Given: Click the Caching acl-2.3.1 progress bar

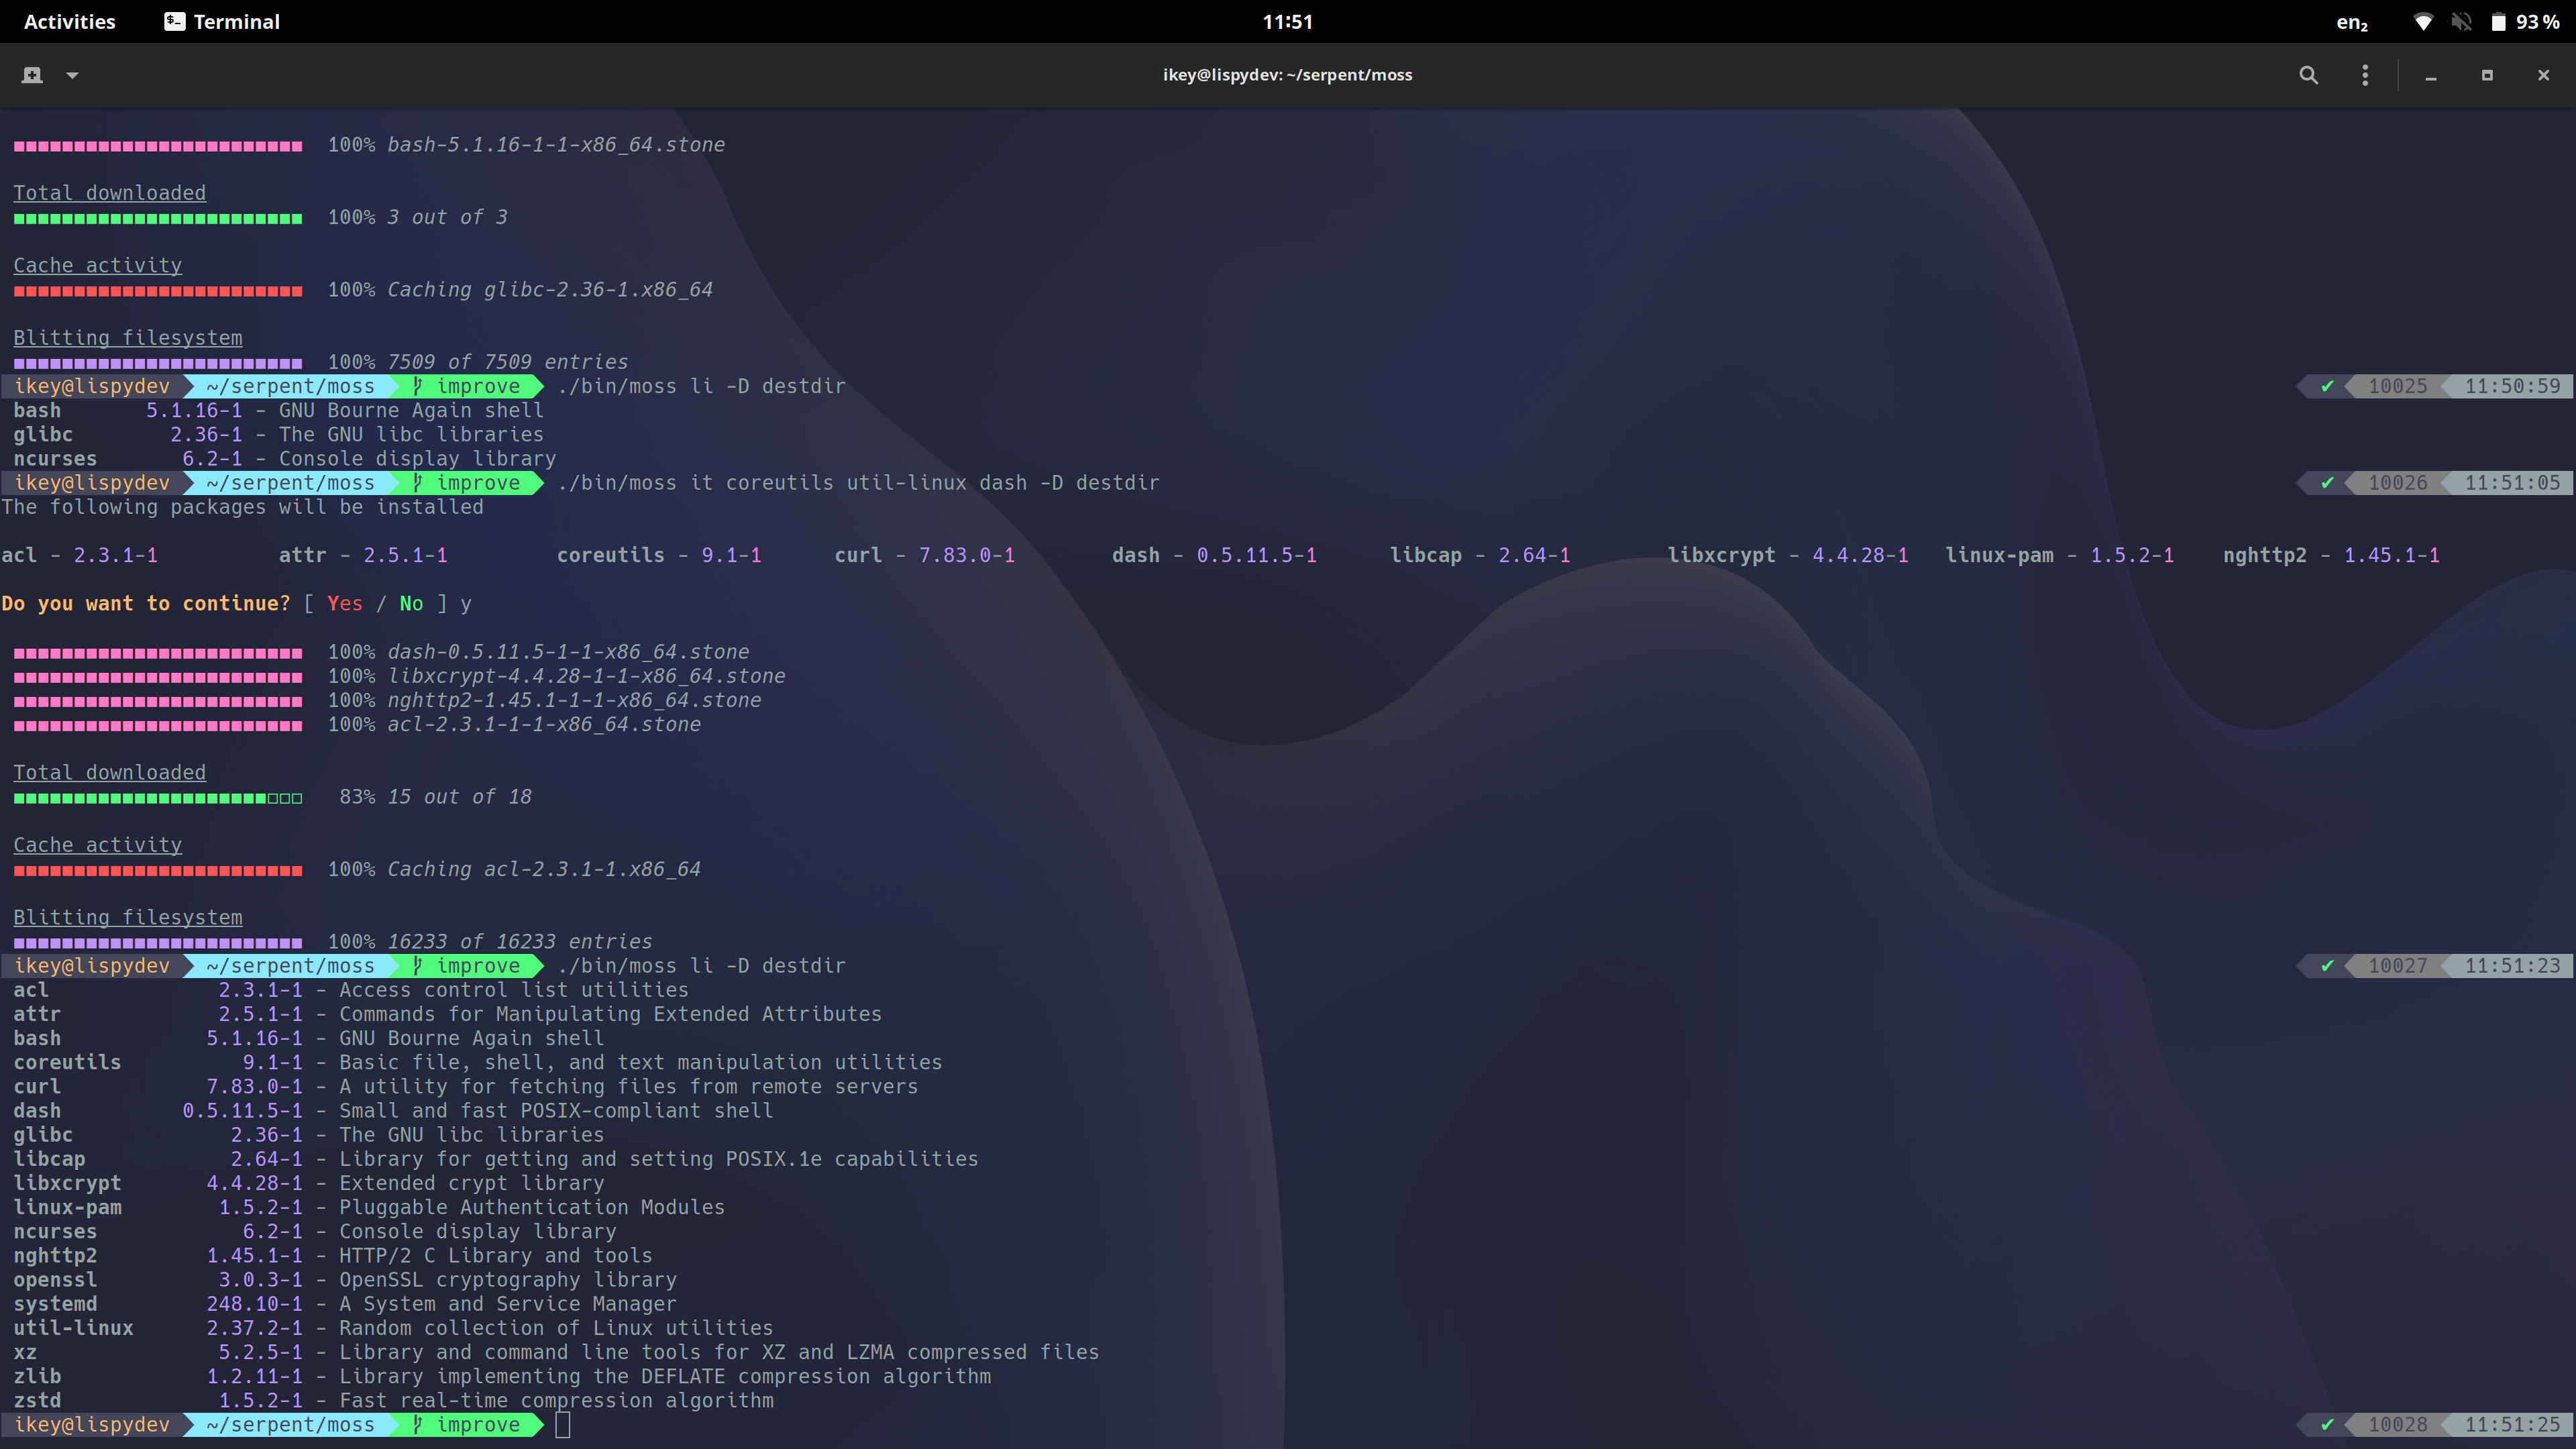Looking at the screenshot, I should pos(158,870).
